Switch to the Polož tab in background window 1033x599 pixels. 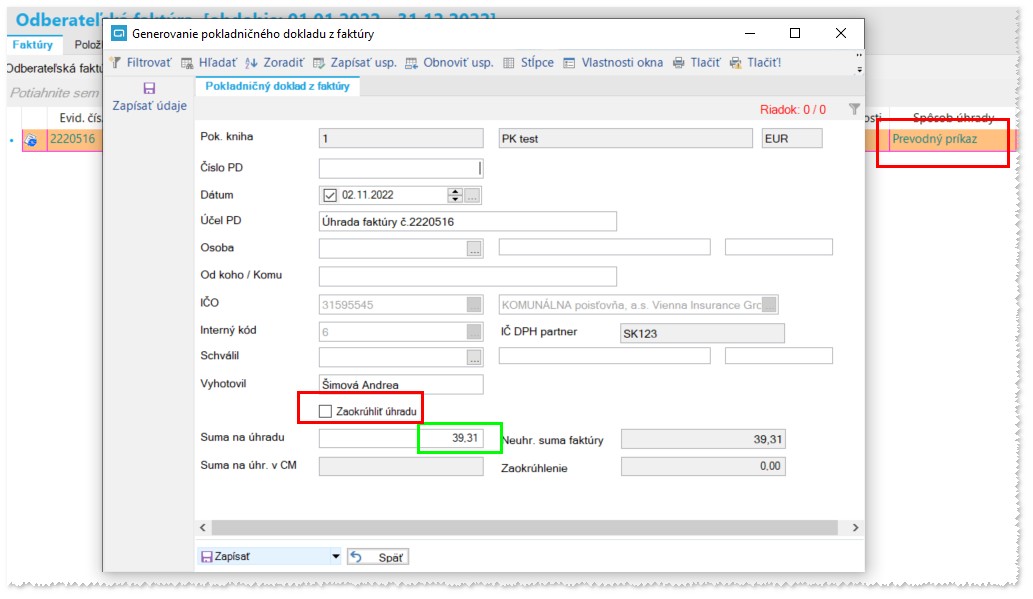point(88,45)
